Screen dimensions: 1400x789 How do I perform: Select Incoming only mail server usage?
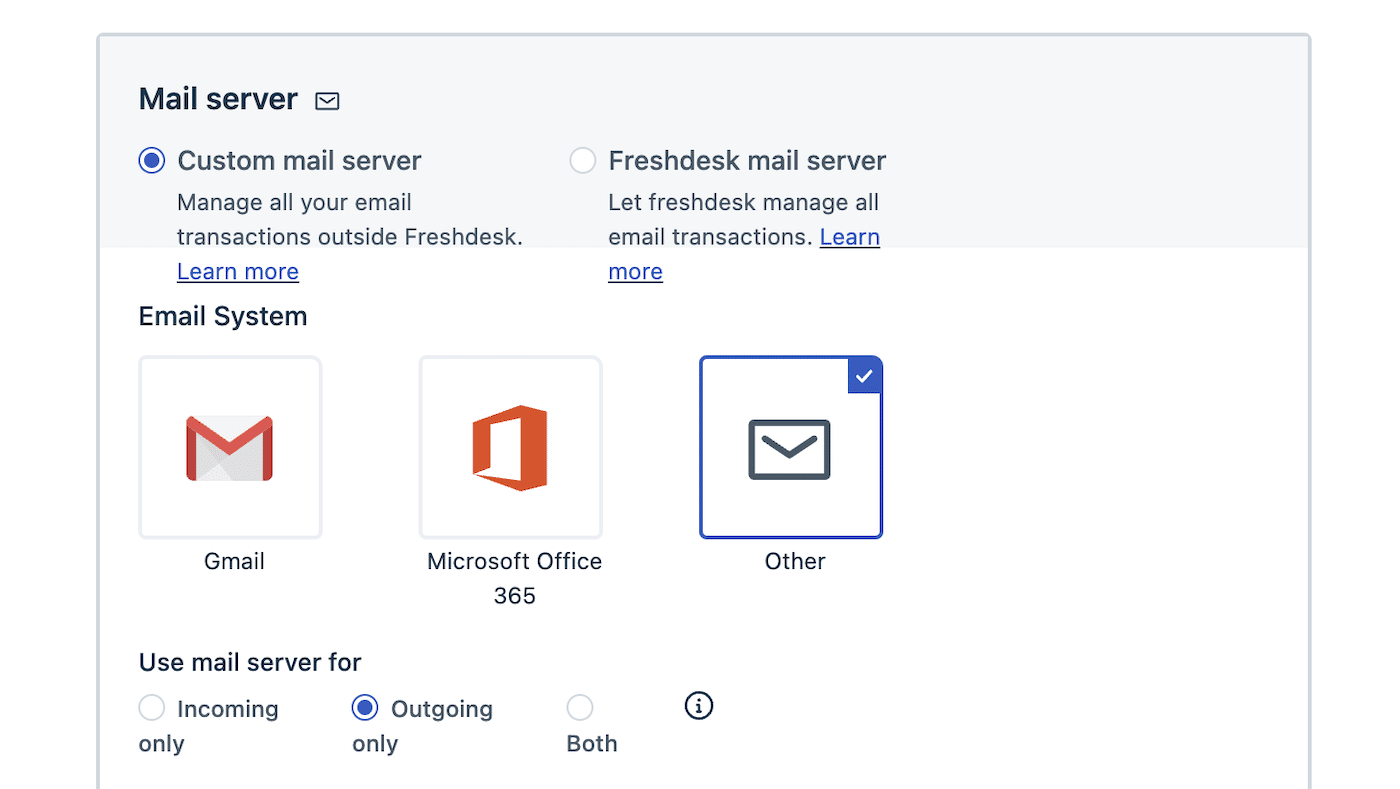coord(151,707)
